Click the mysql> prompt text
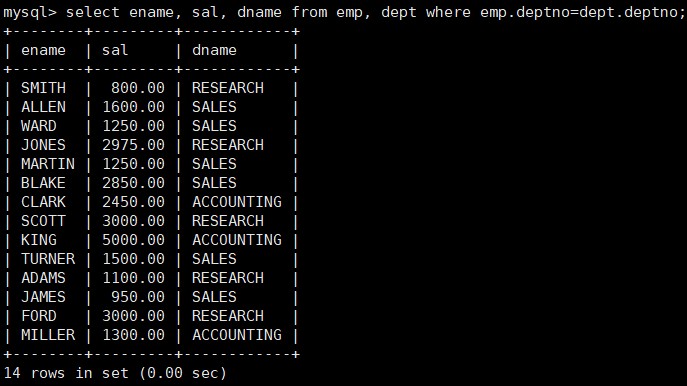The image size is (687, 386). tap(30, 12)
